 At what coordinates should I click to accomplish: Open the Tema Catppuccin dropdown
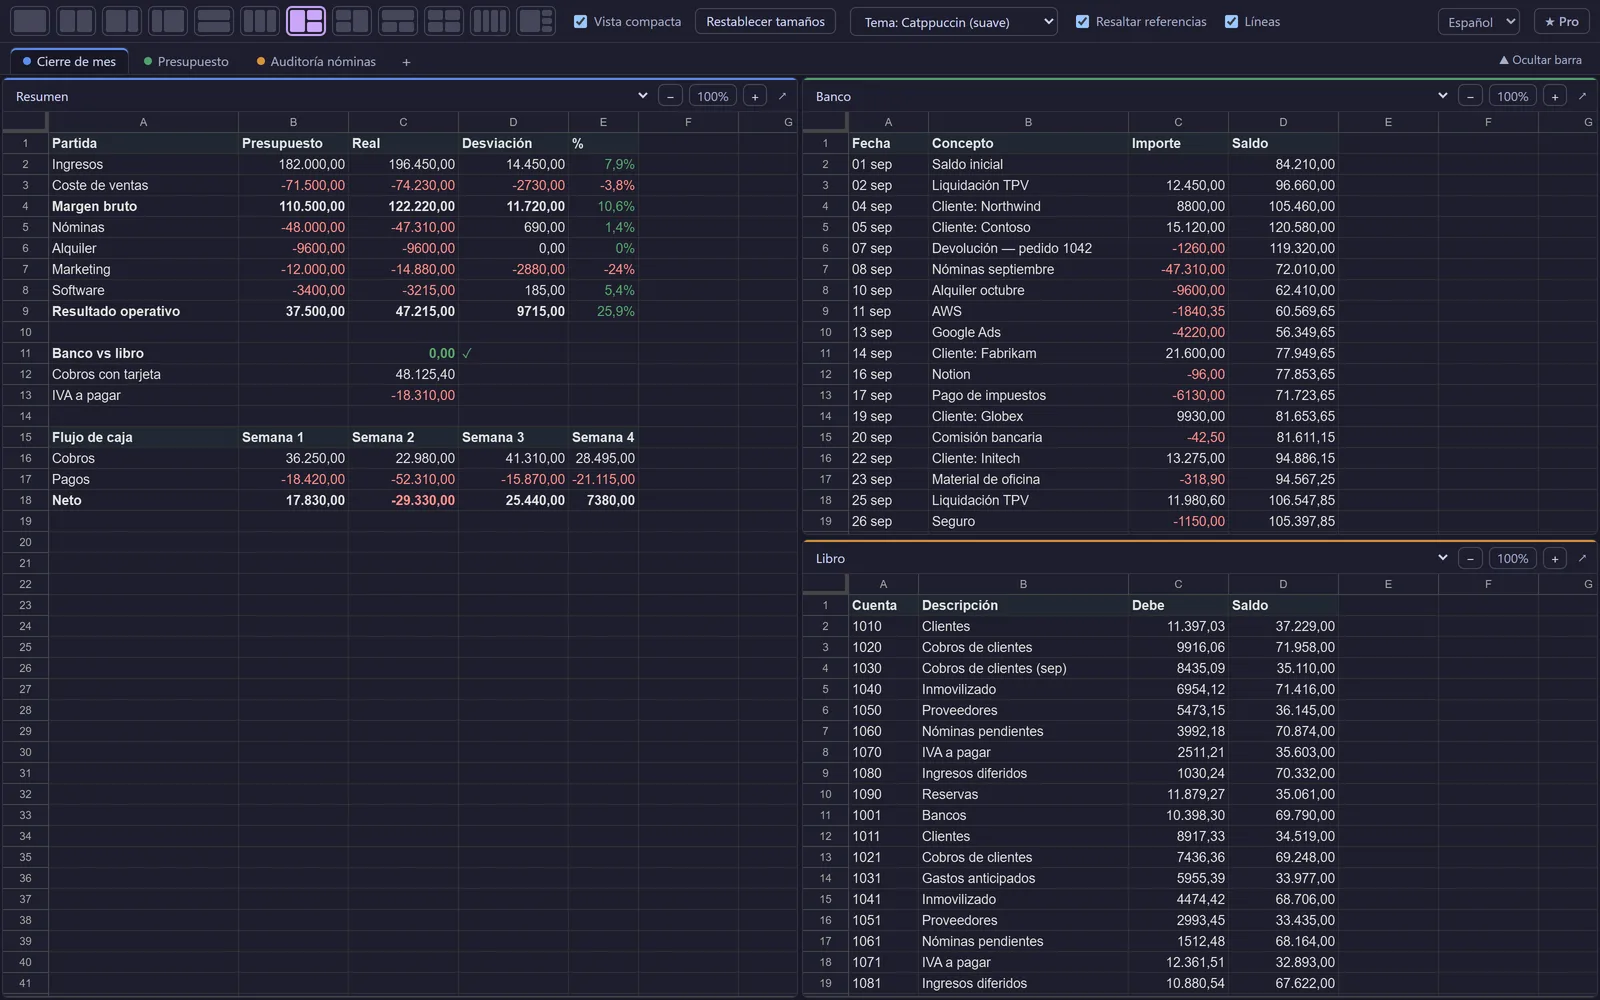coord(954,21)
